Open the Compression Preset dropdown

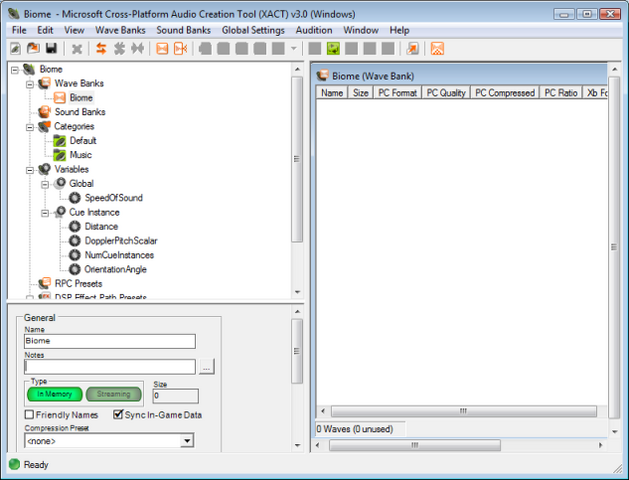187,441
